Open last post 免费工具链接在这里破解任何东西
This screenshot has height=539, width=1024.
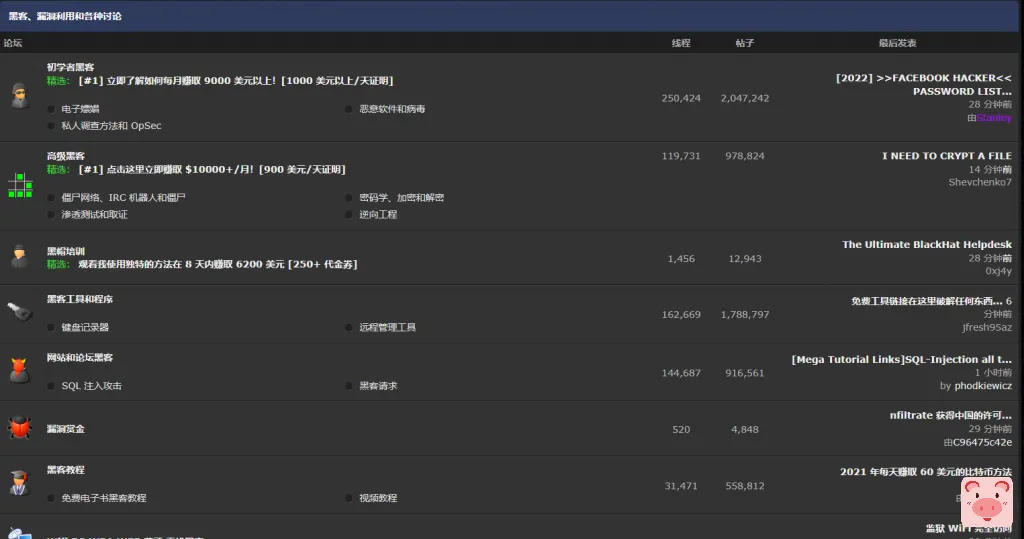click(927, 301)
